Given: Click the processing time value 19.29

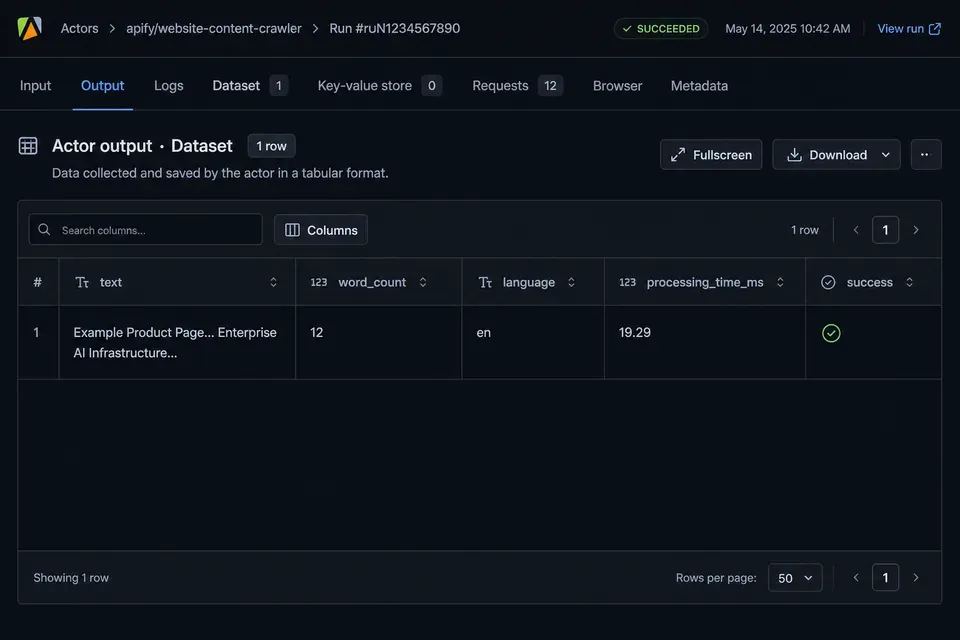Looking at the screenshot, I should point(634,333).
